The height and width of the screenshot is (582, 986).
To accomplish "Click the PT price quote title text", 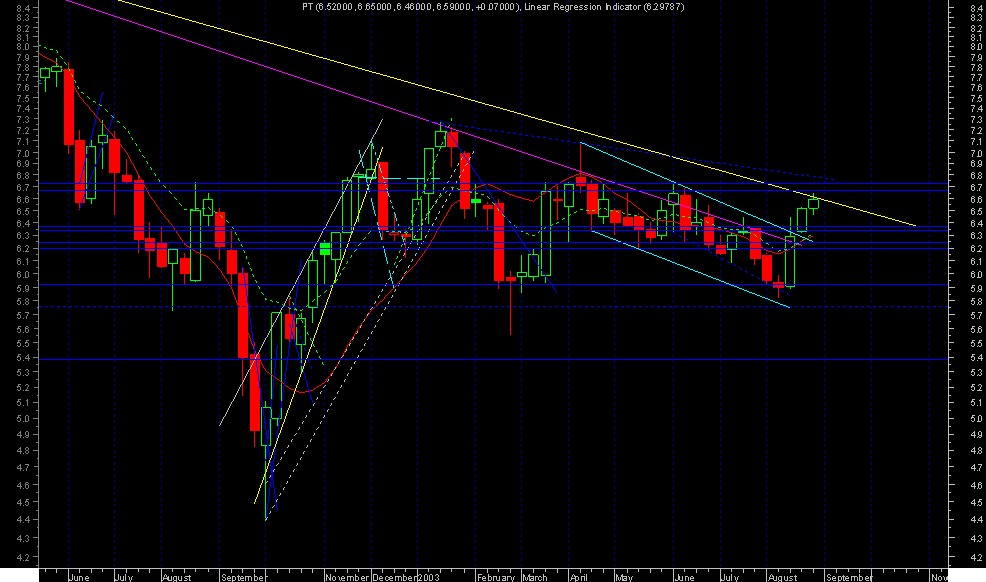I will pos(411,7).
